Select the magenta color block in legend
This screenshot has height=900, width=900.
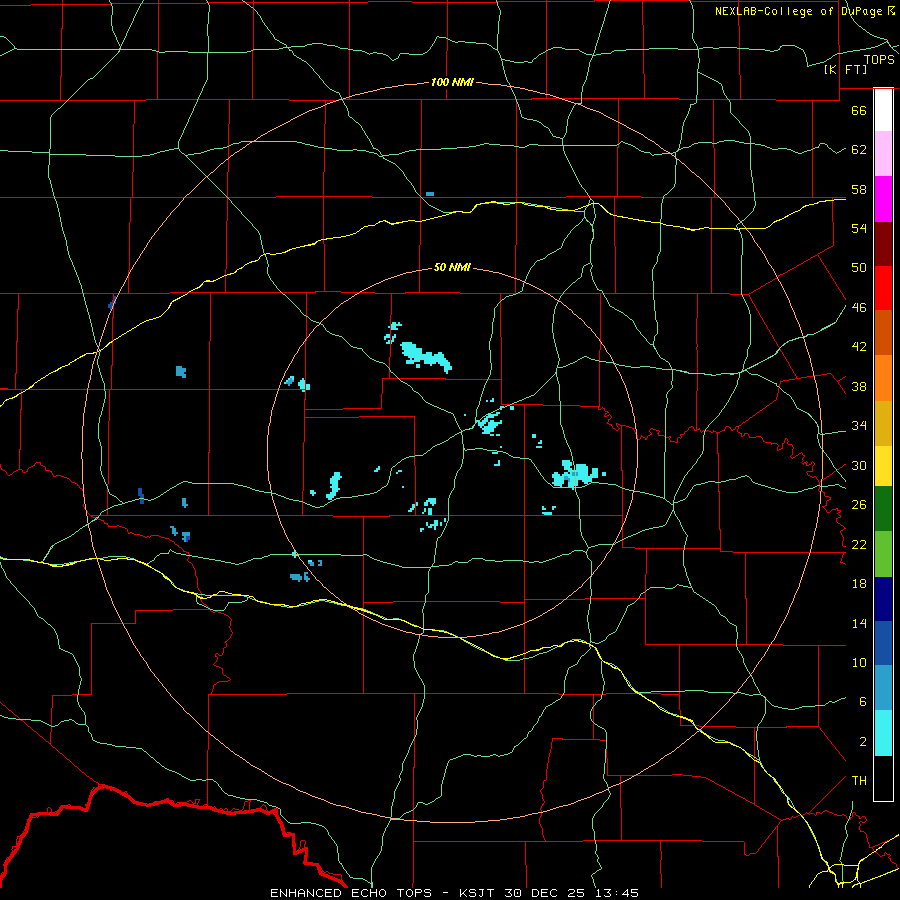point(883,199)
